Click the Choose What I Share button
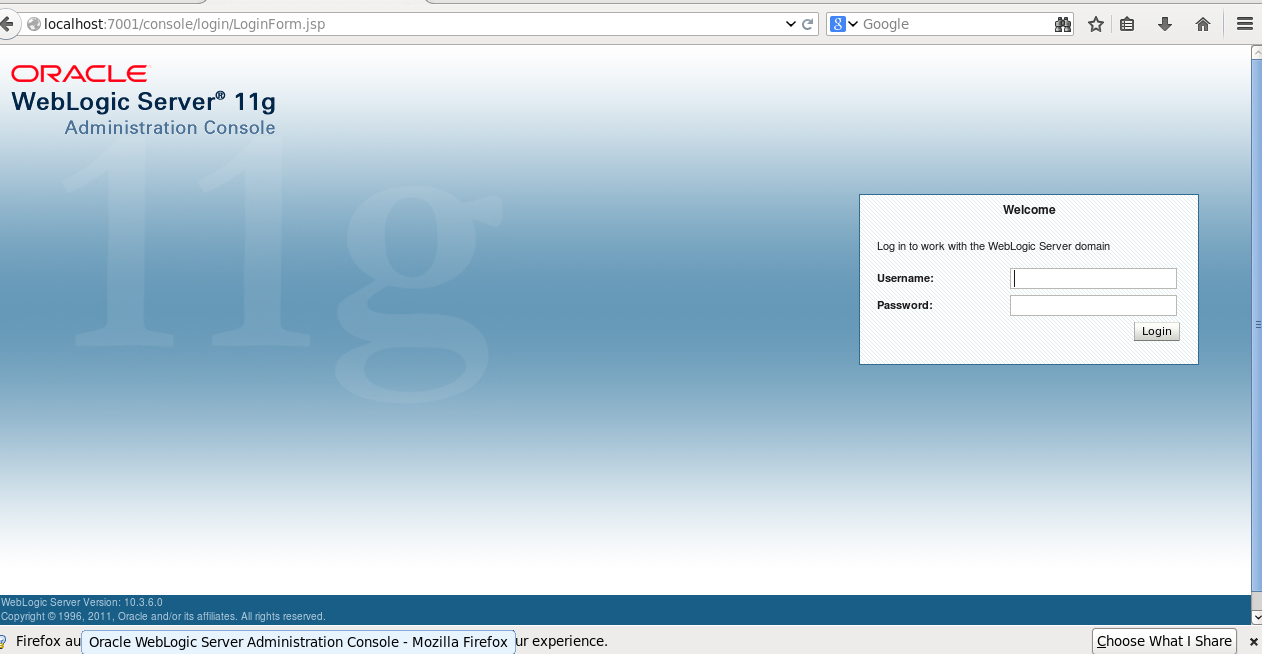 click(1164, 641)
